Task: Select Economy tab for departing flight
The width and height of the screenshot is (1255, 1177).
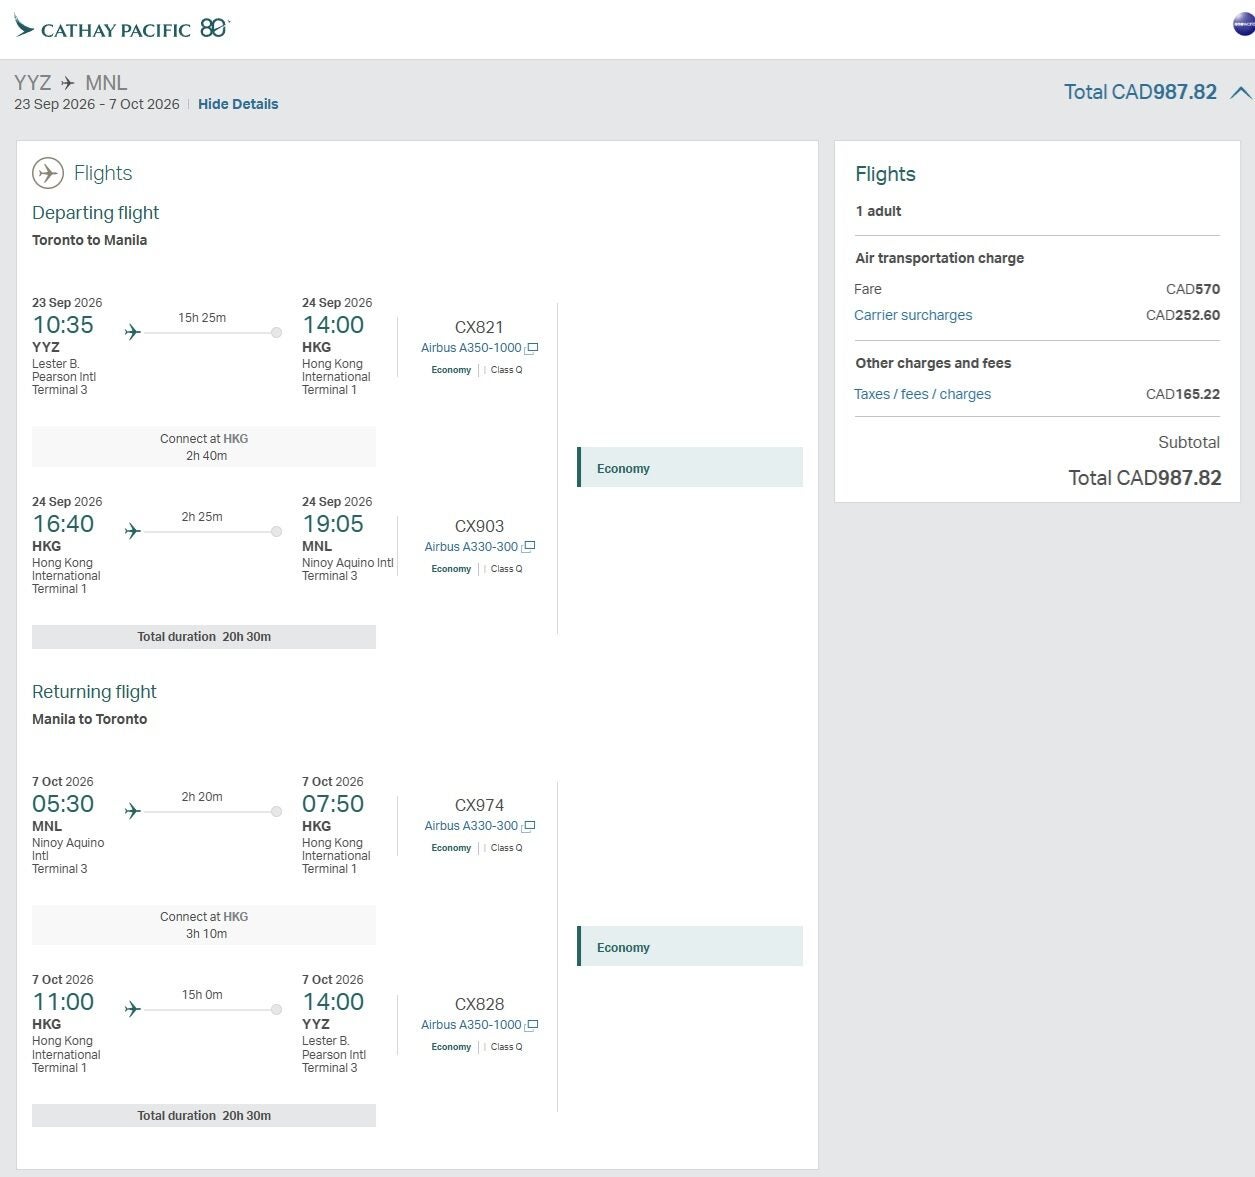Action: (x=690, y=468)
